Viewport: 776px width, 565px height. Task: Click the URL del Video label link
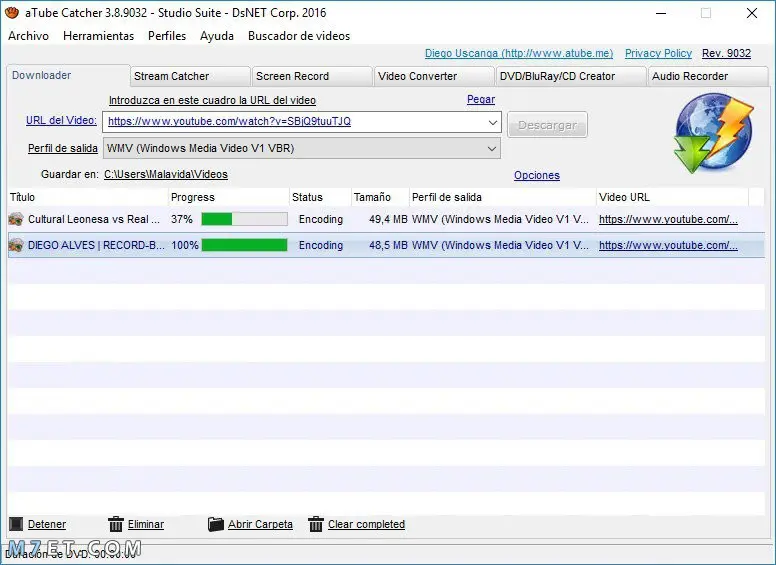pos(61,120)
